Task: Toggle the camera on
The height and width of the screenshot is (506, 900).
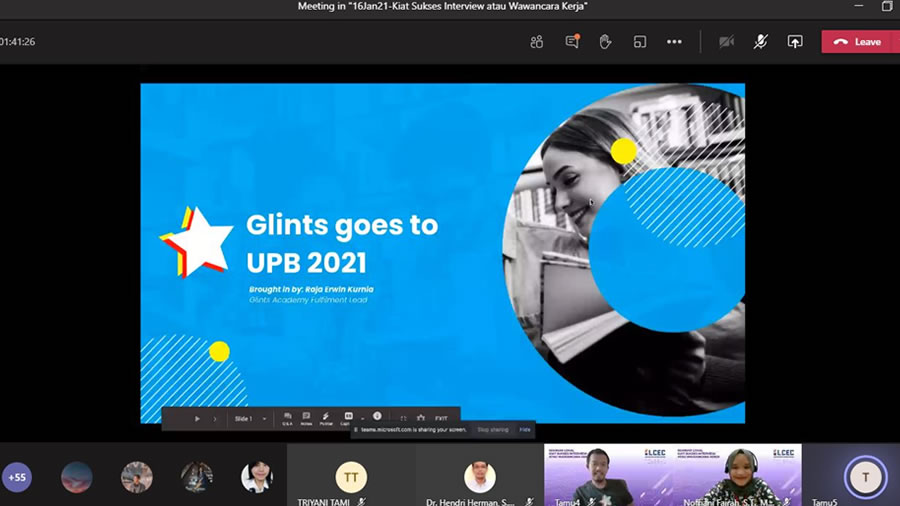Action: (x=727, y=42)
